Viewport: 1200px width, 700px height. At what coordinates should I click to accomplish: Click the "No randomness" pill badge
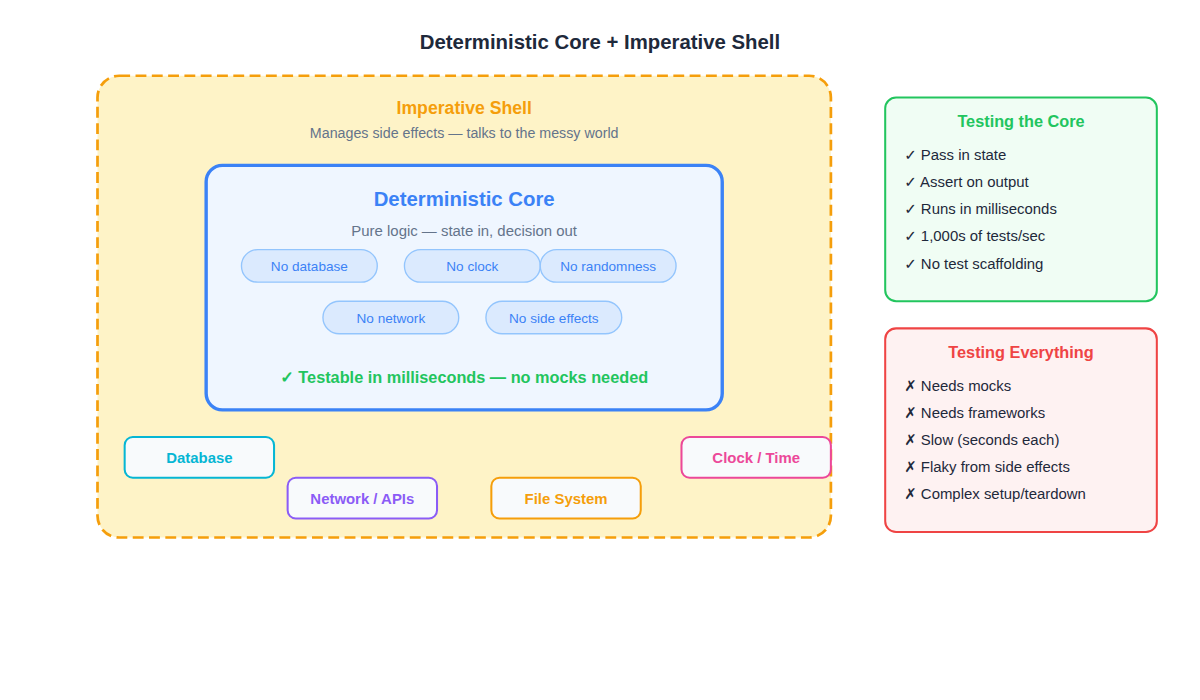pyautogui.click(x=608, y=266)
